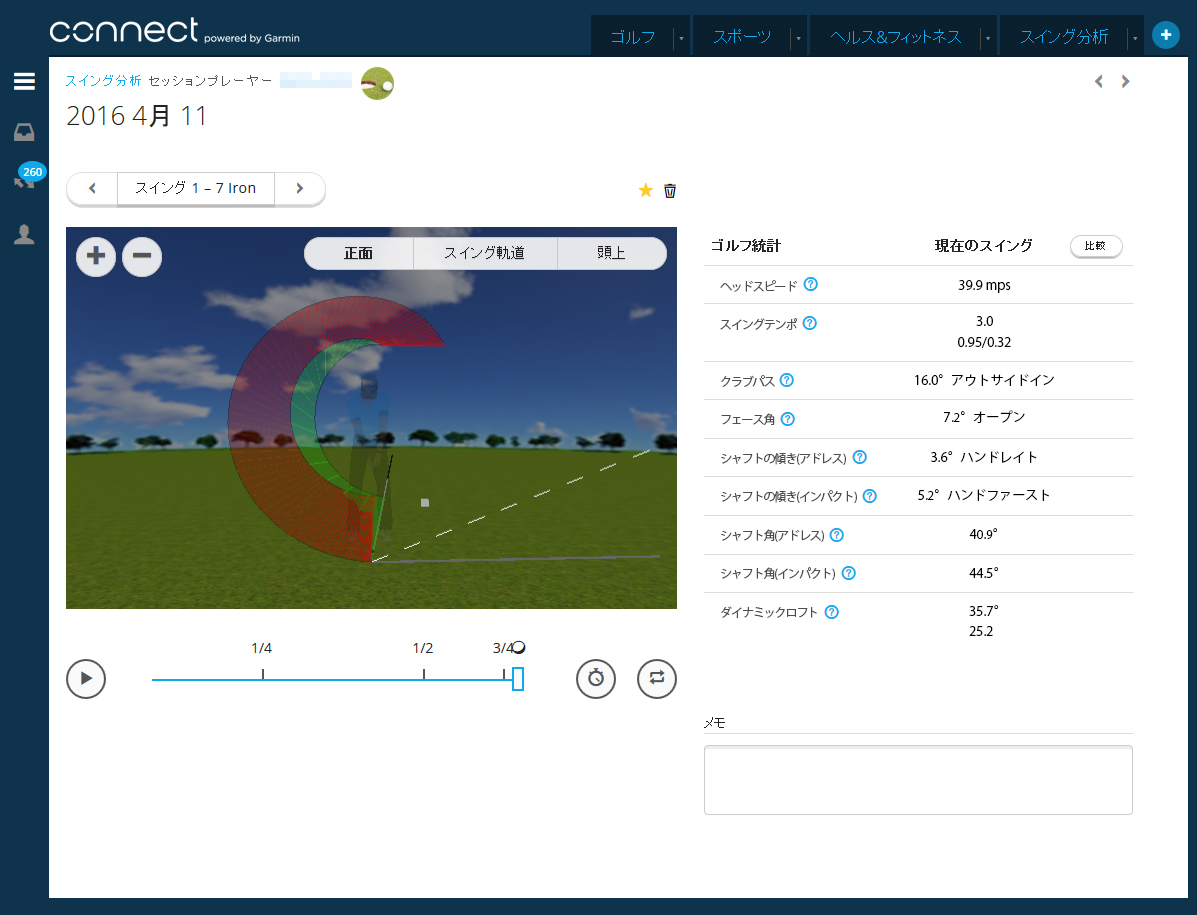The height and width of the screenshot is (915, 1197).
Task: Click the 比較 compare button
Action: point(1095,246)
